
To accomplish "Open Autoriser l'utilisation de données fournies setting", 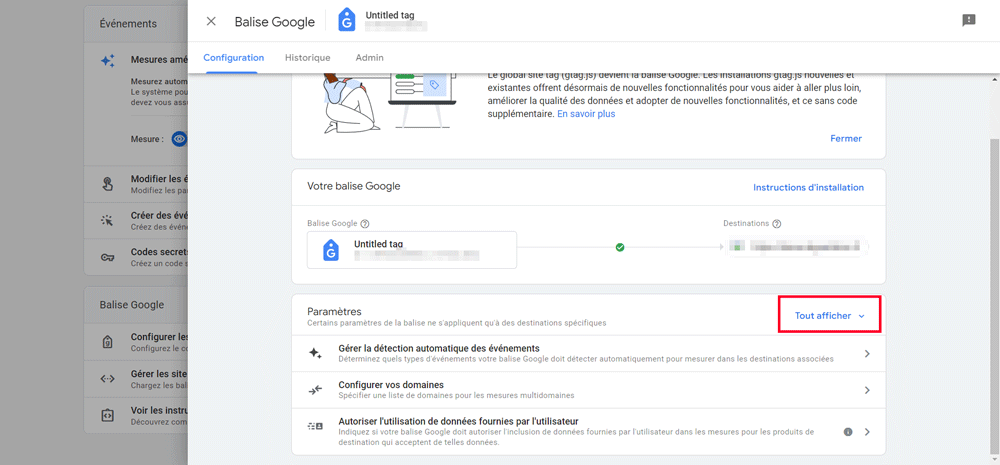I will point(588,432).
